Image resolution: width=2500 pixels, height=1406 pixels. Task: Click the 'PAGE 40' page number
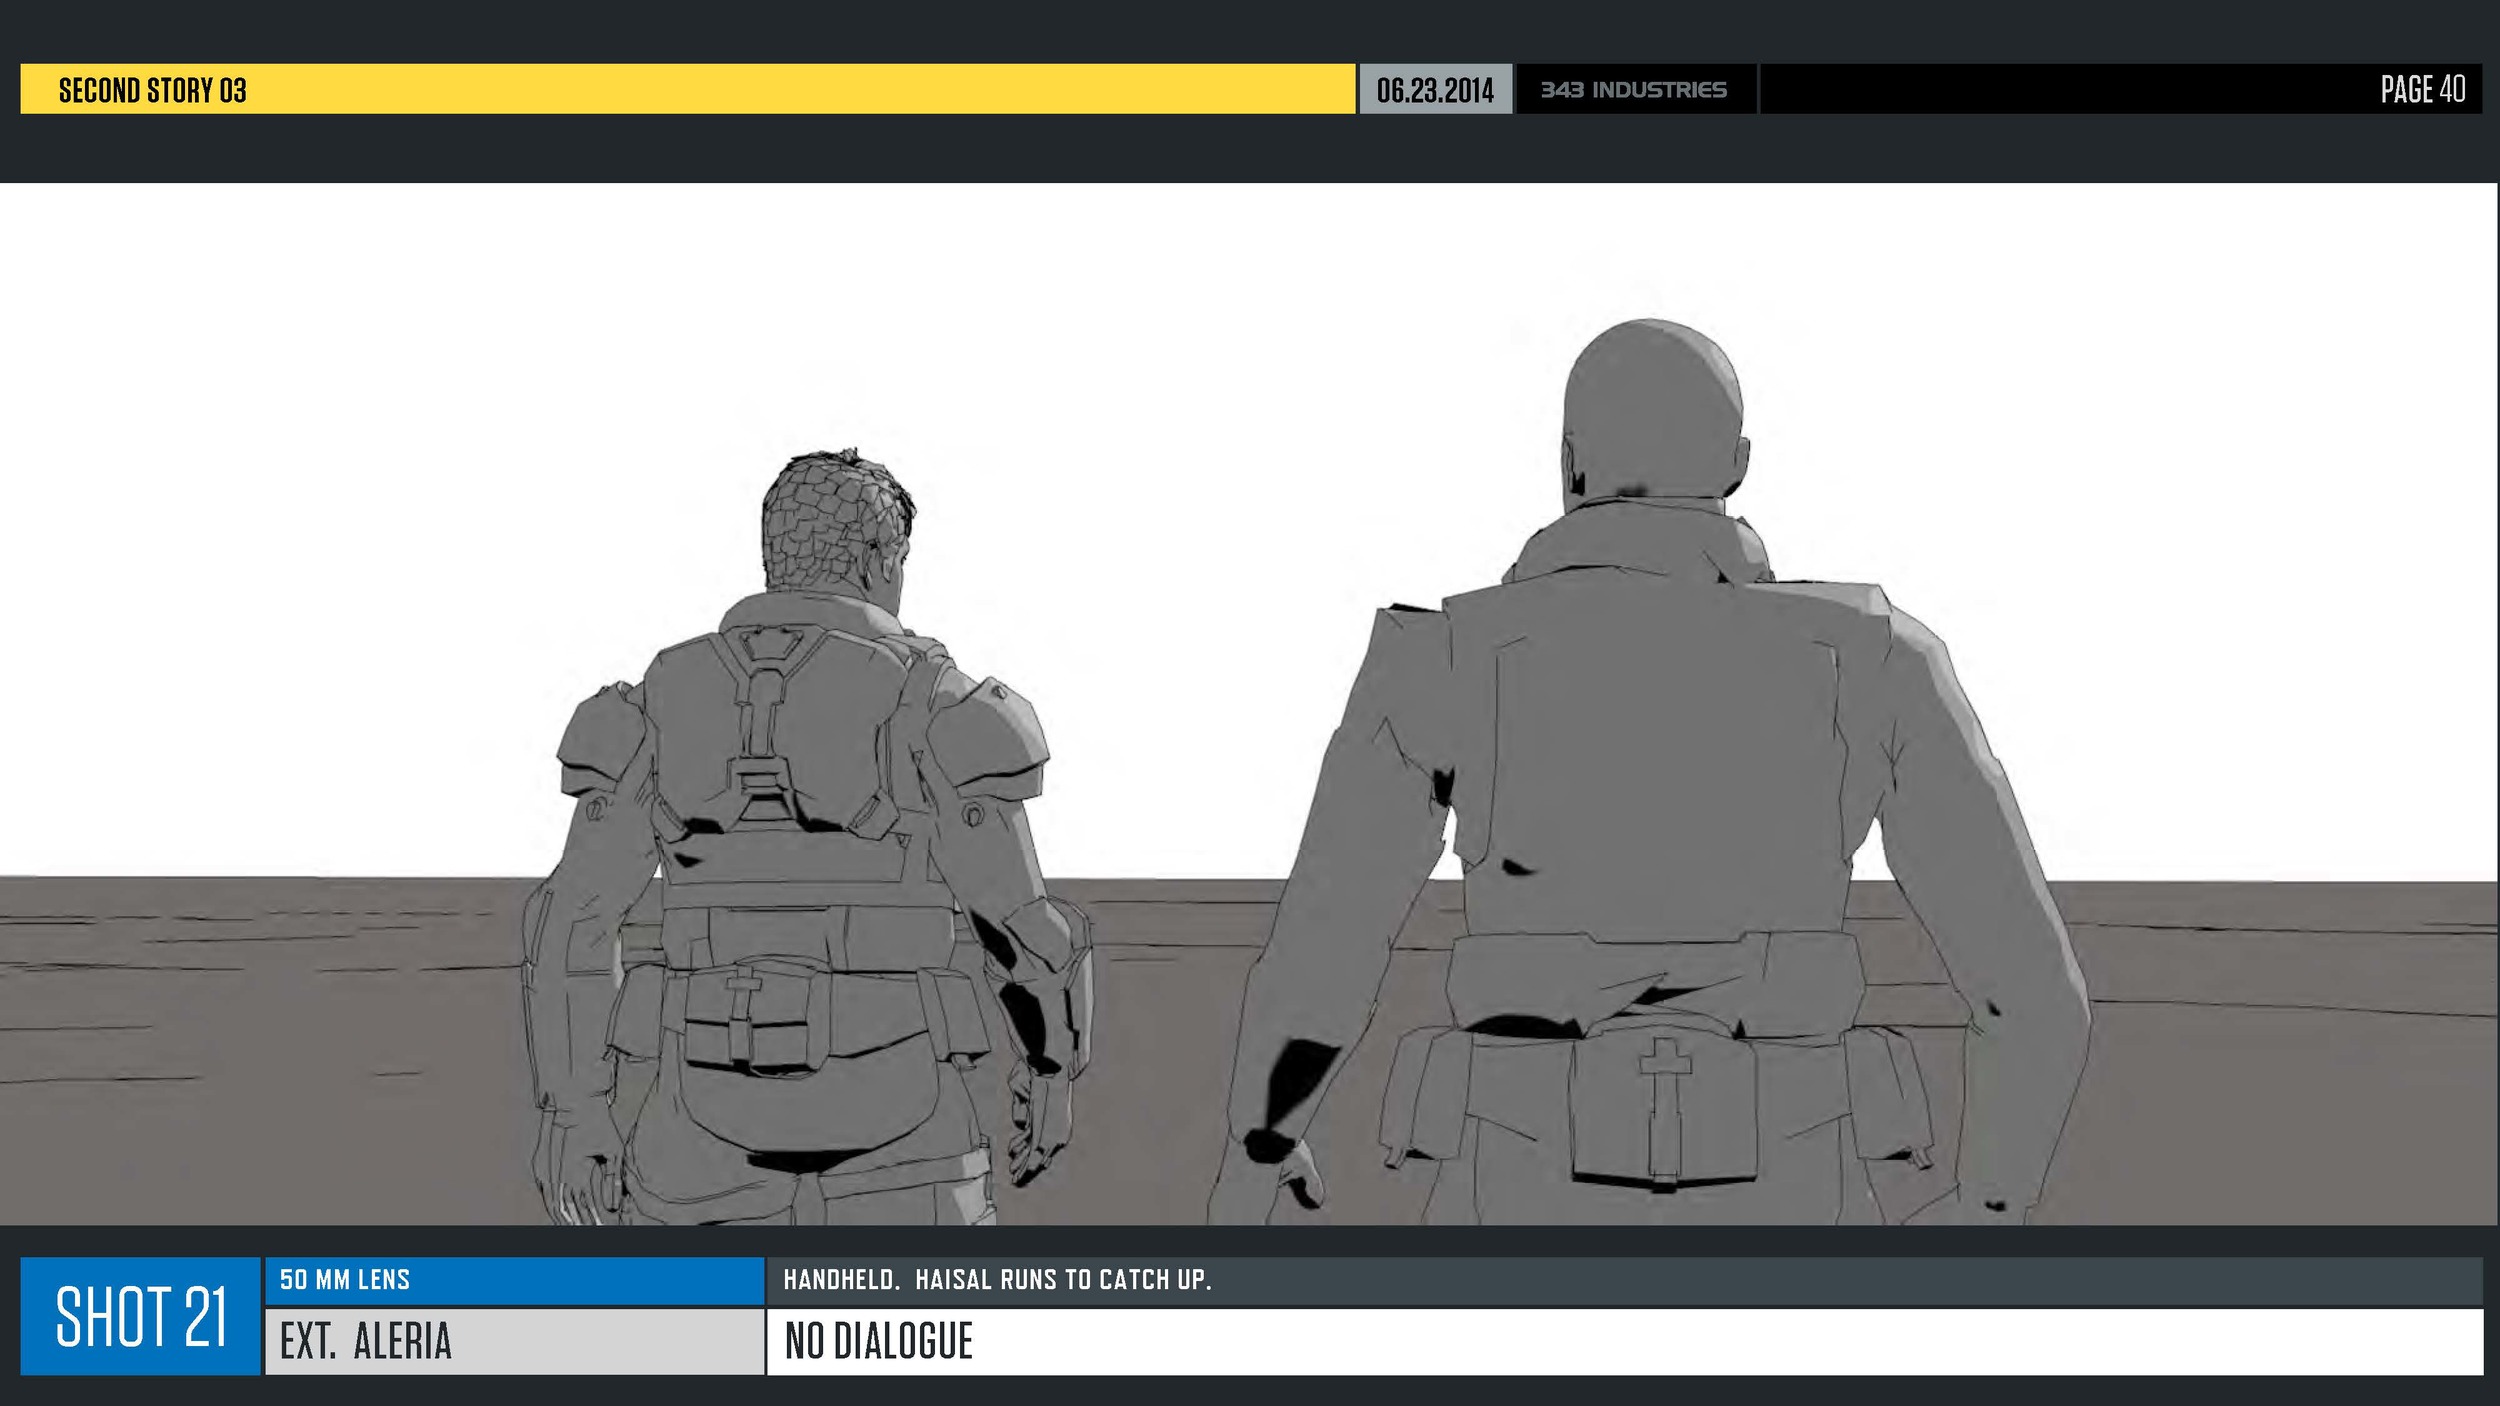2422,89
